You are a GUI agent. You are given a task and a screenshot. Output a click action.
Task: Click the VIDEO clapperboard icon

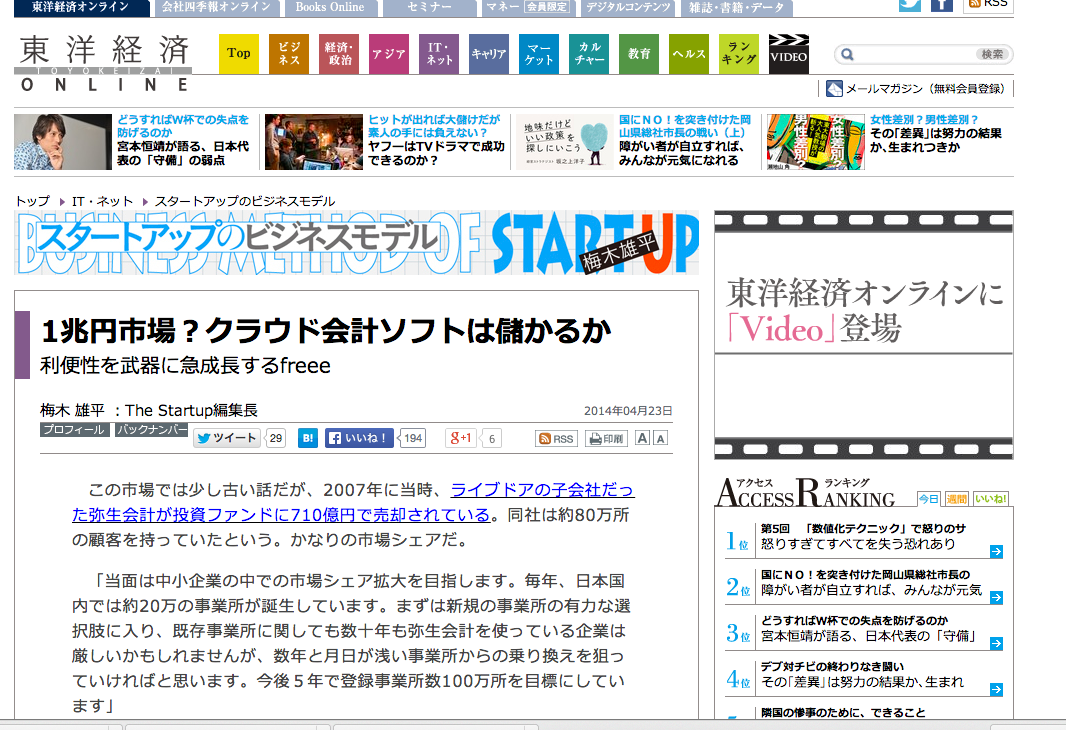[x=788, y=54]
